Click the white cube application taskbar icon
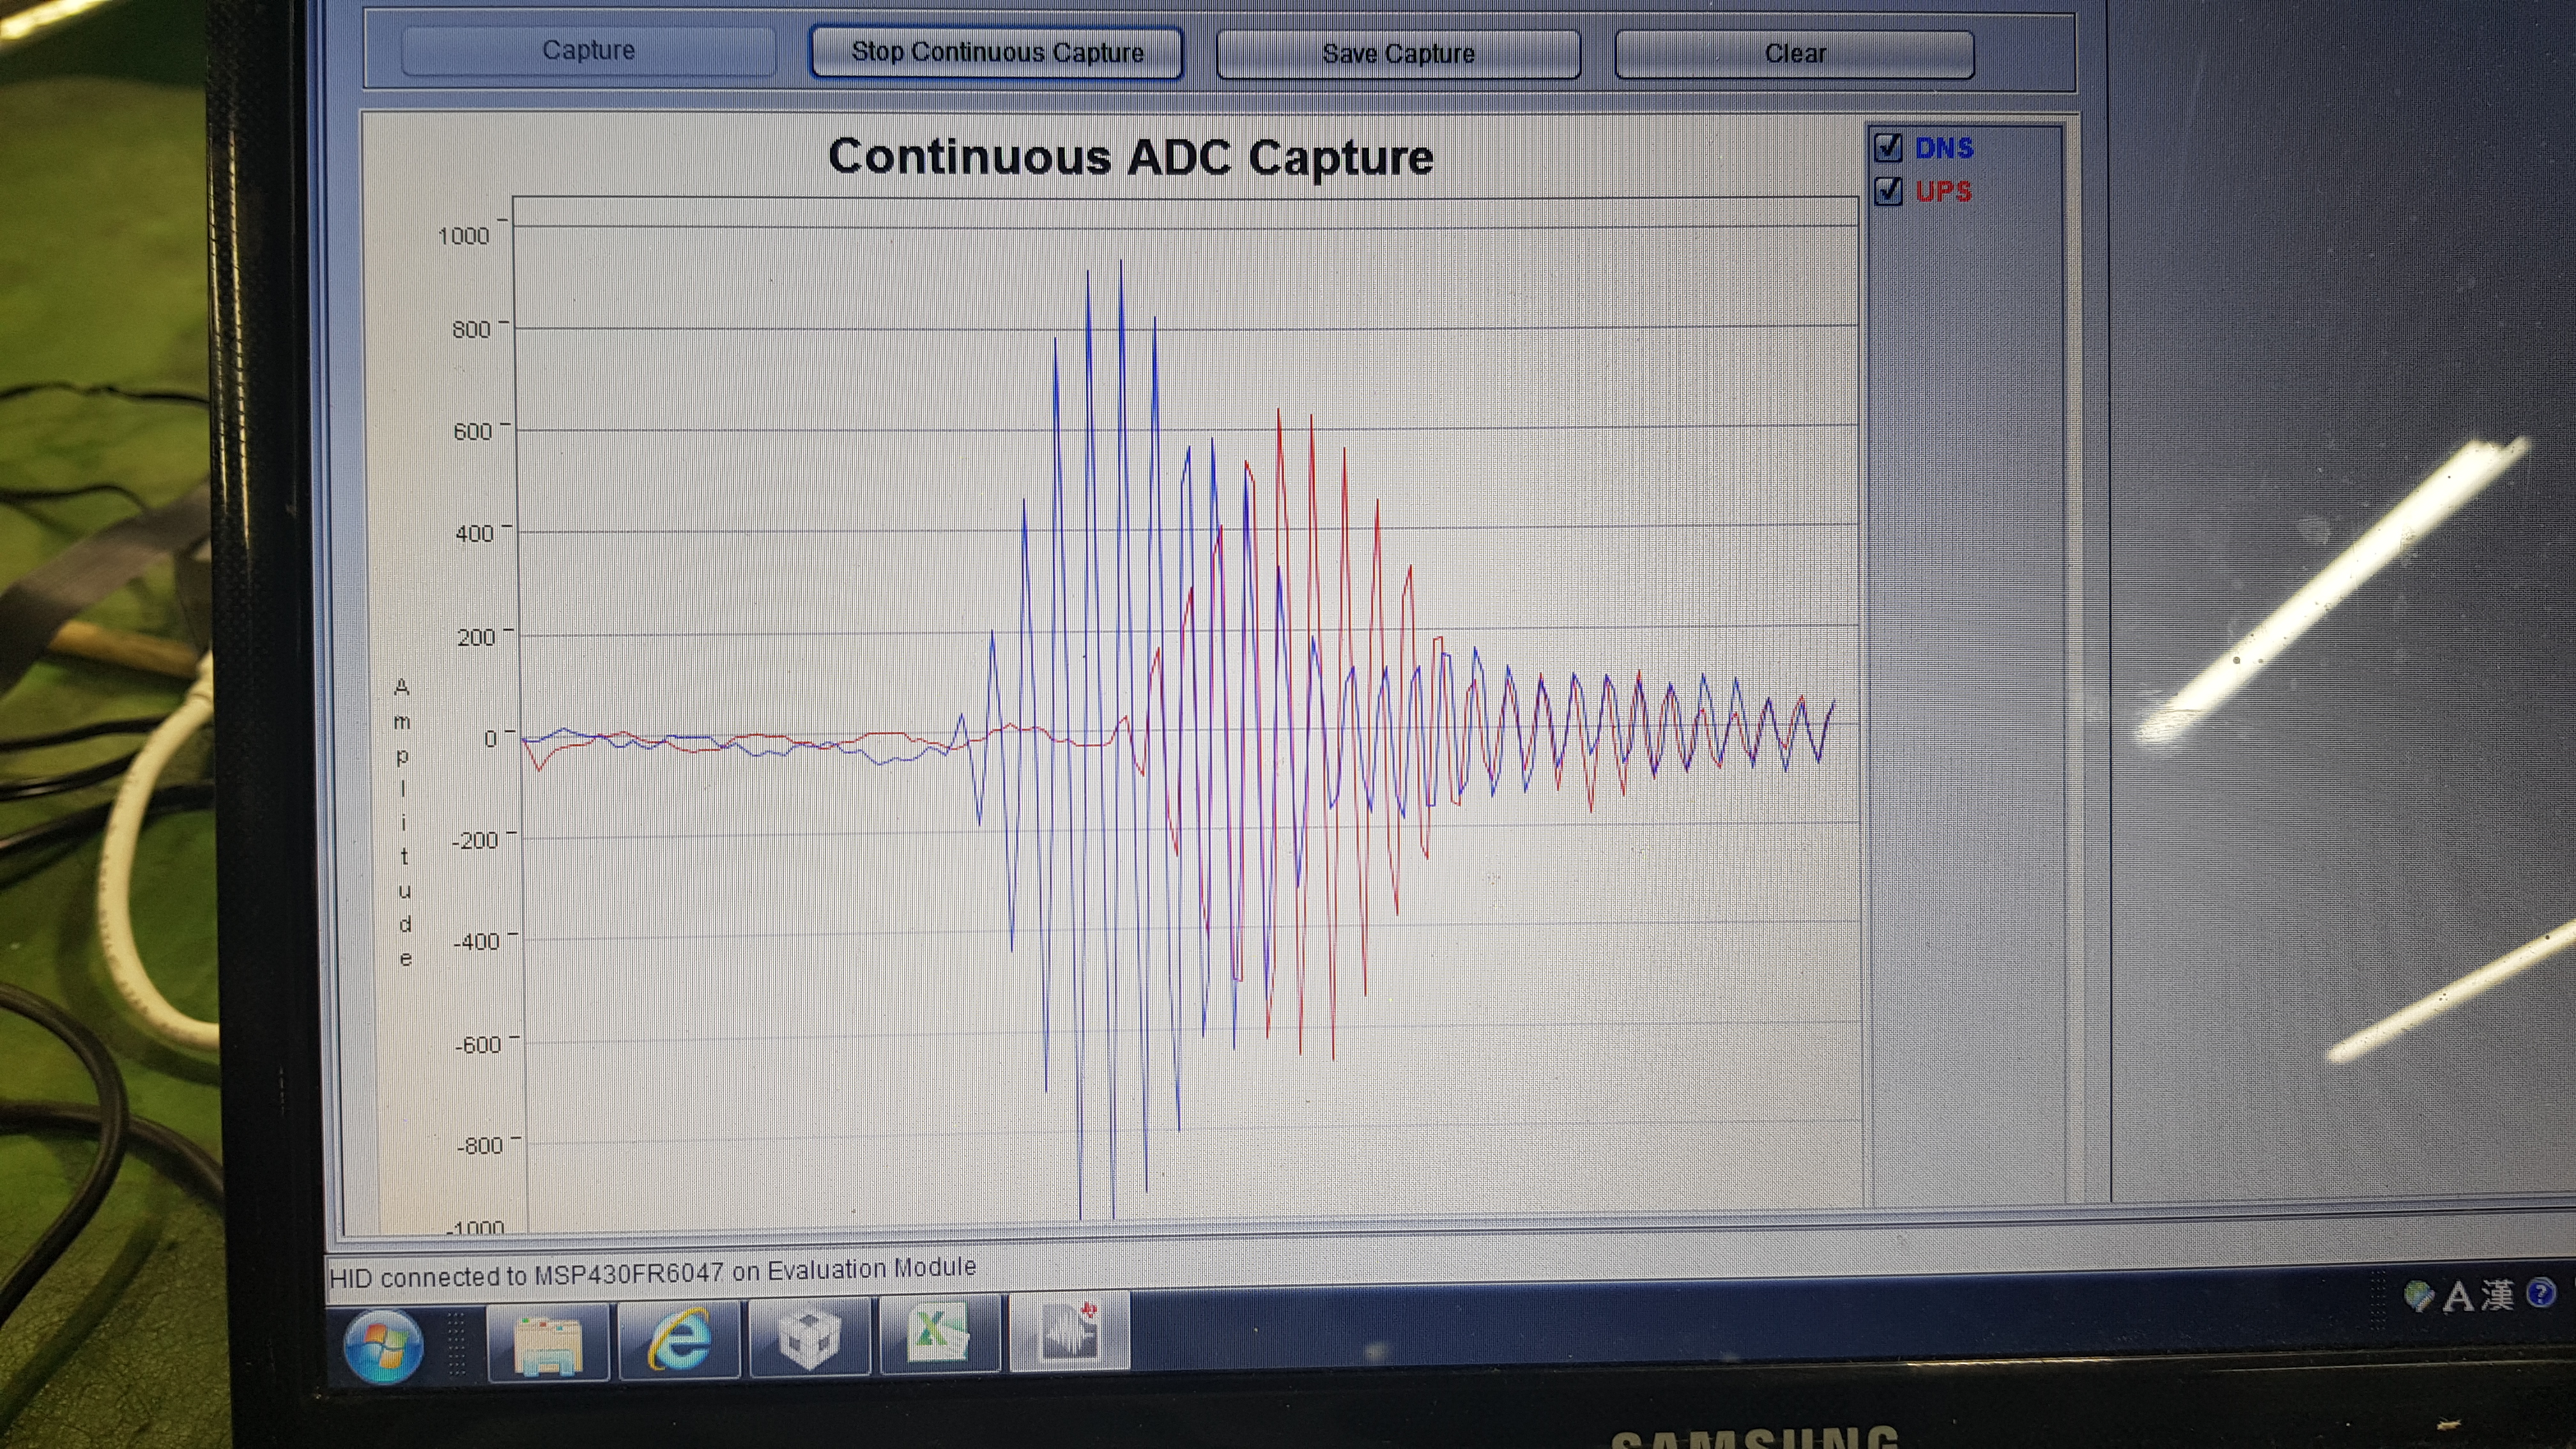The image size is (2576, 1449). [809, 1338]
